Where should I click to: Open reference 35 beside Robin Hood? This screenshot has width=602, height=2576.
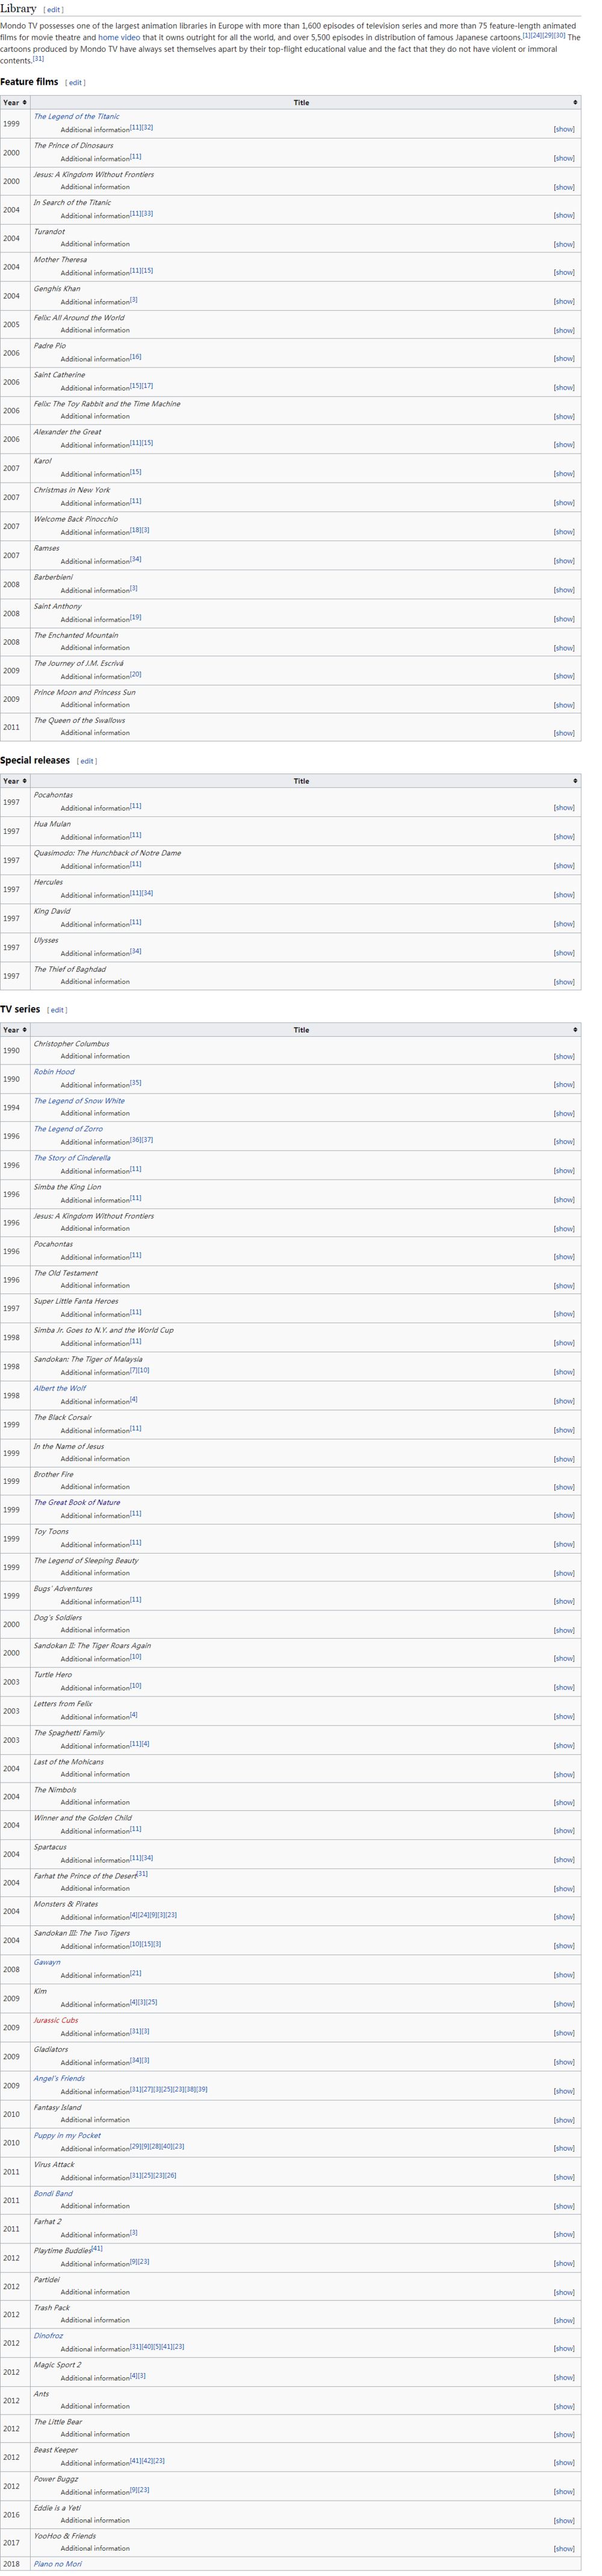pyautogui.click(x=136, y=1082)
